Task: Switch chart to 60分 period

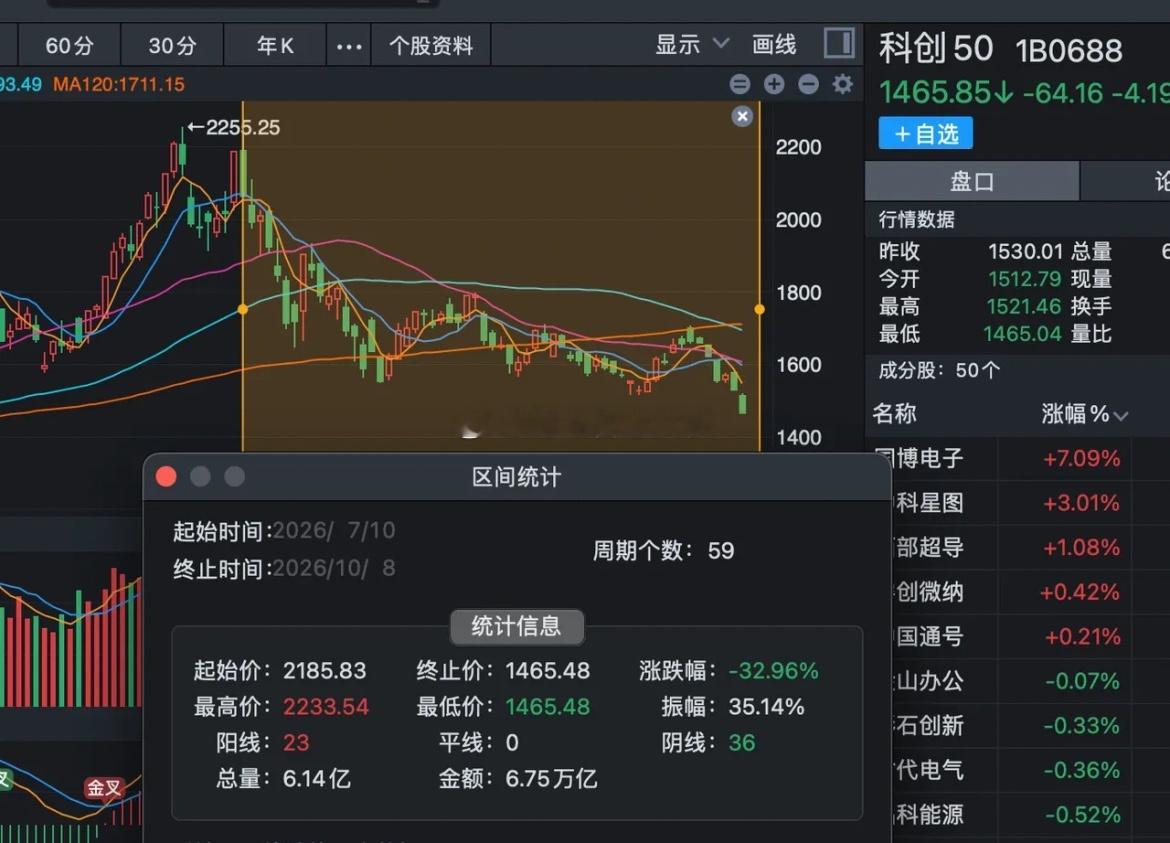Action: 69,46
